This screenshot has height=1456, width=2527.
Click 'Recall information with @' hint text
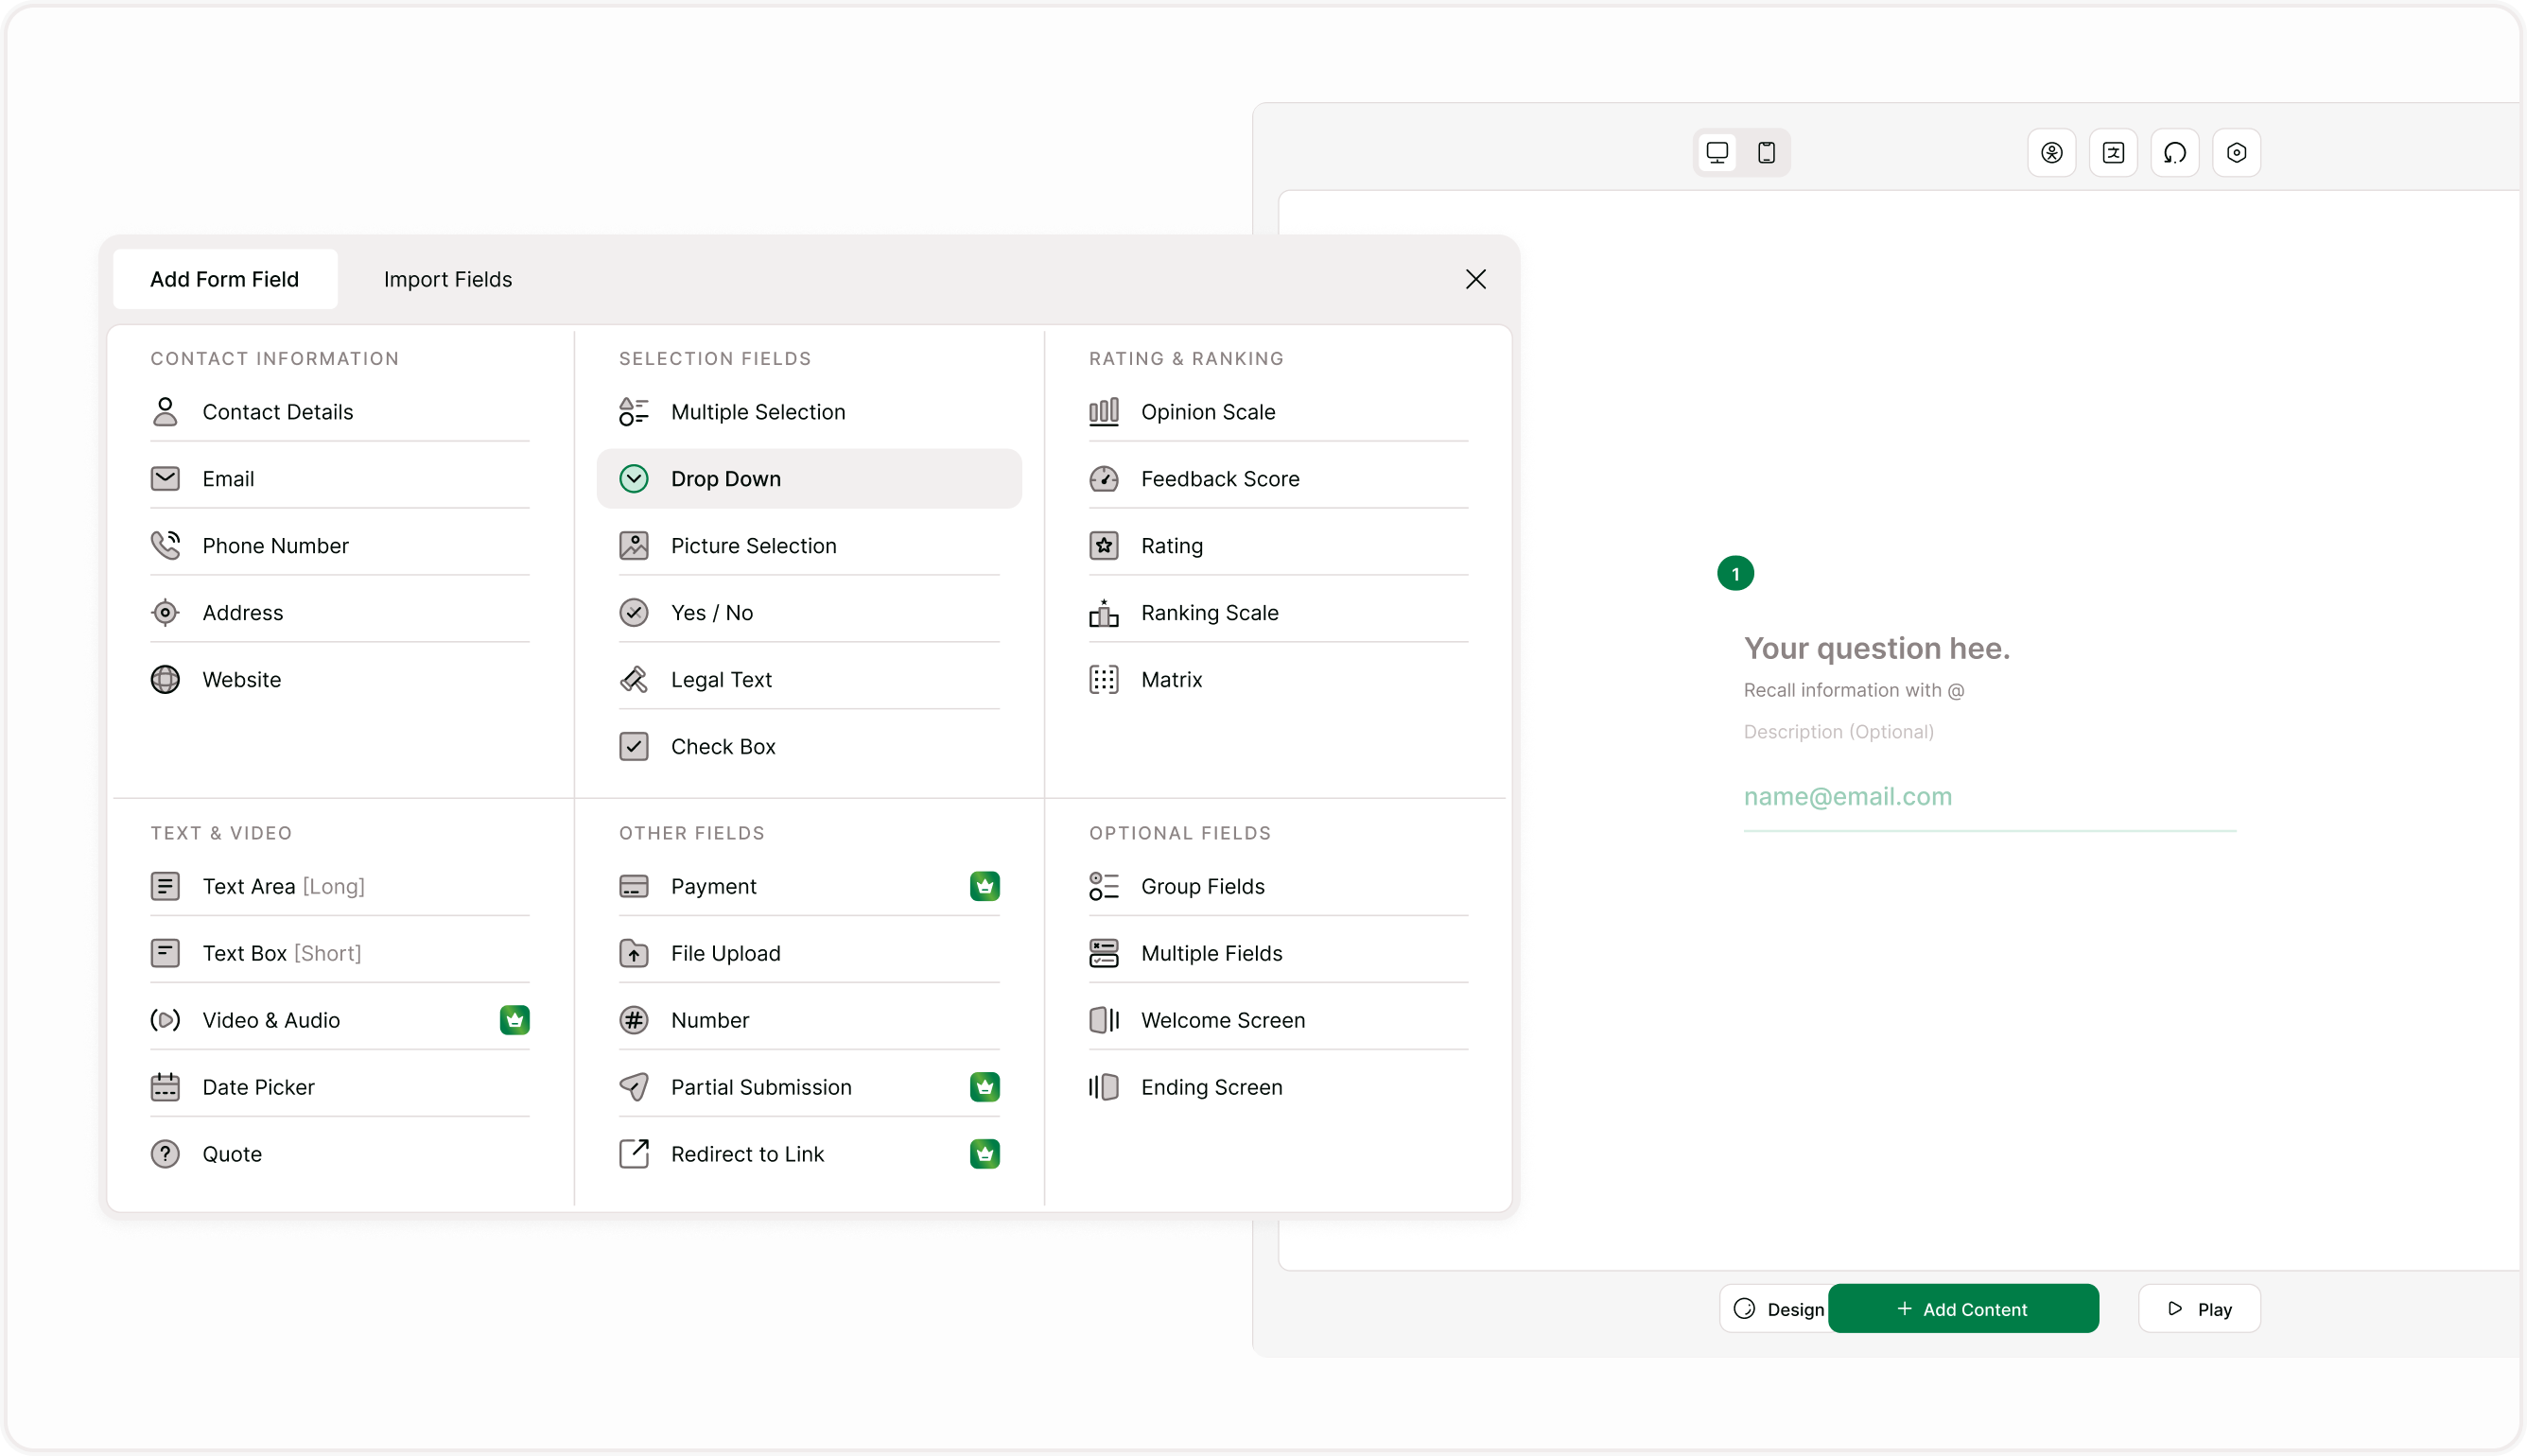[1853, 690]
